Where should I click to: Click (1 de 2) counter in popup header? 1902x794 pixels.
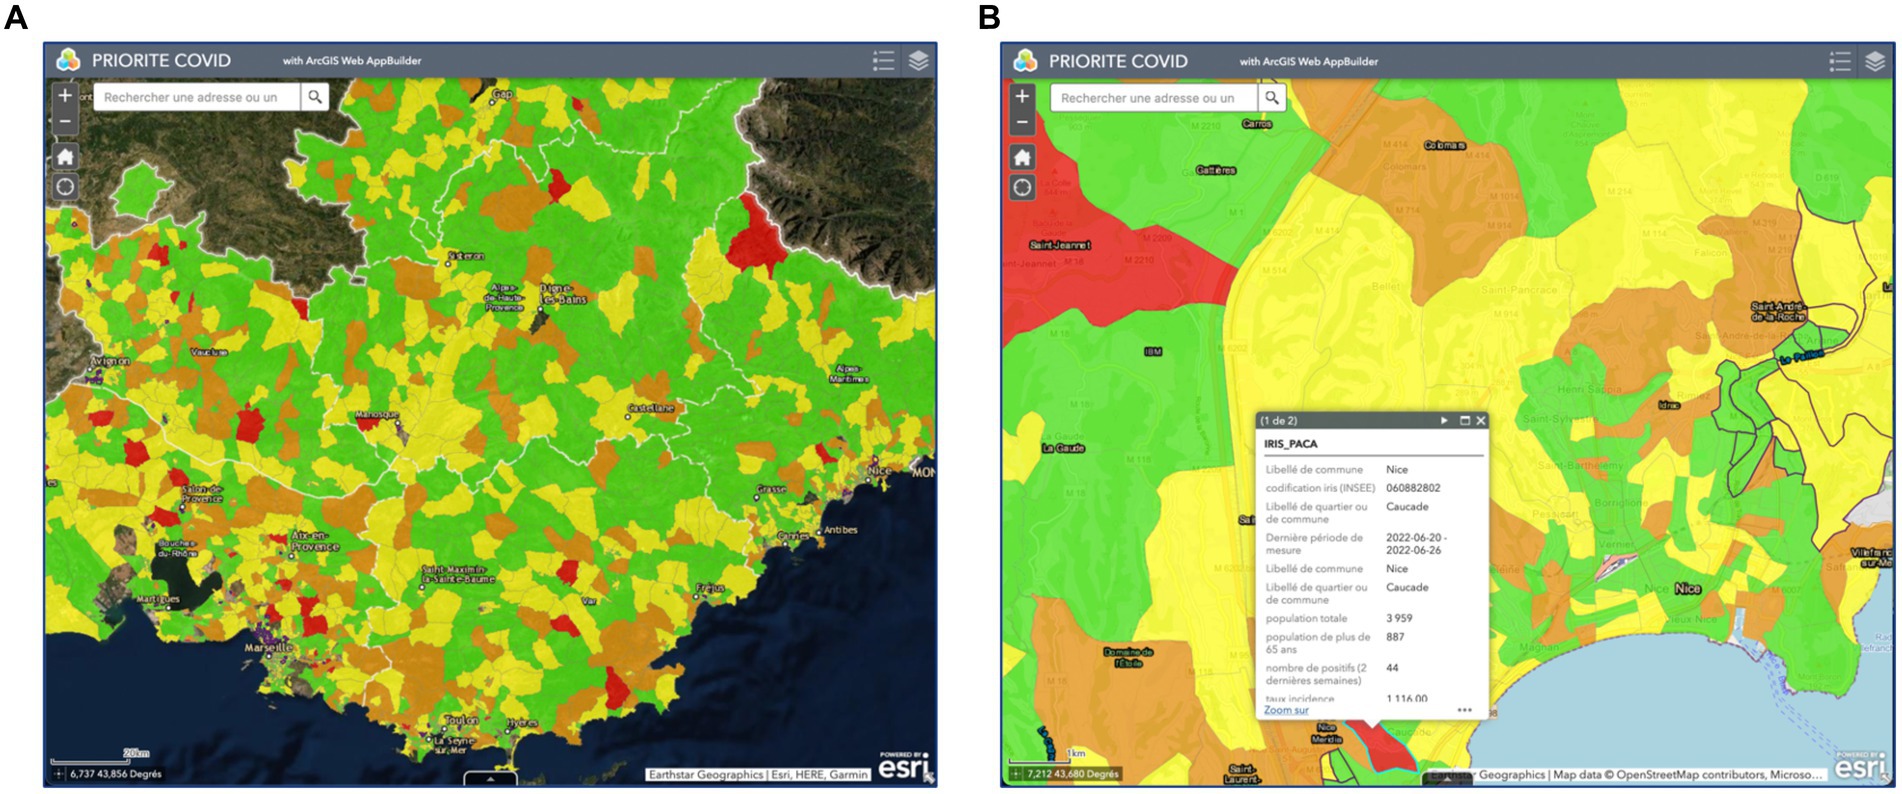pos(1279,421)
